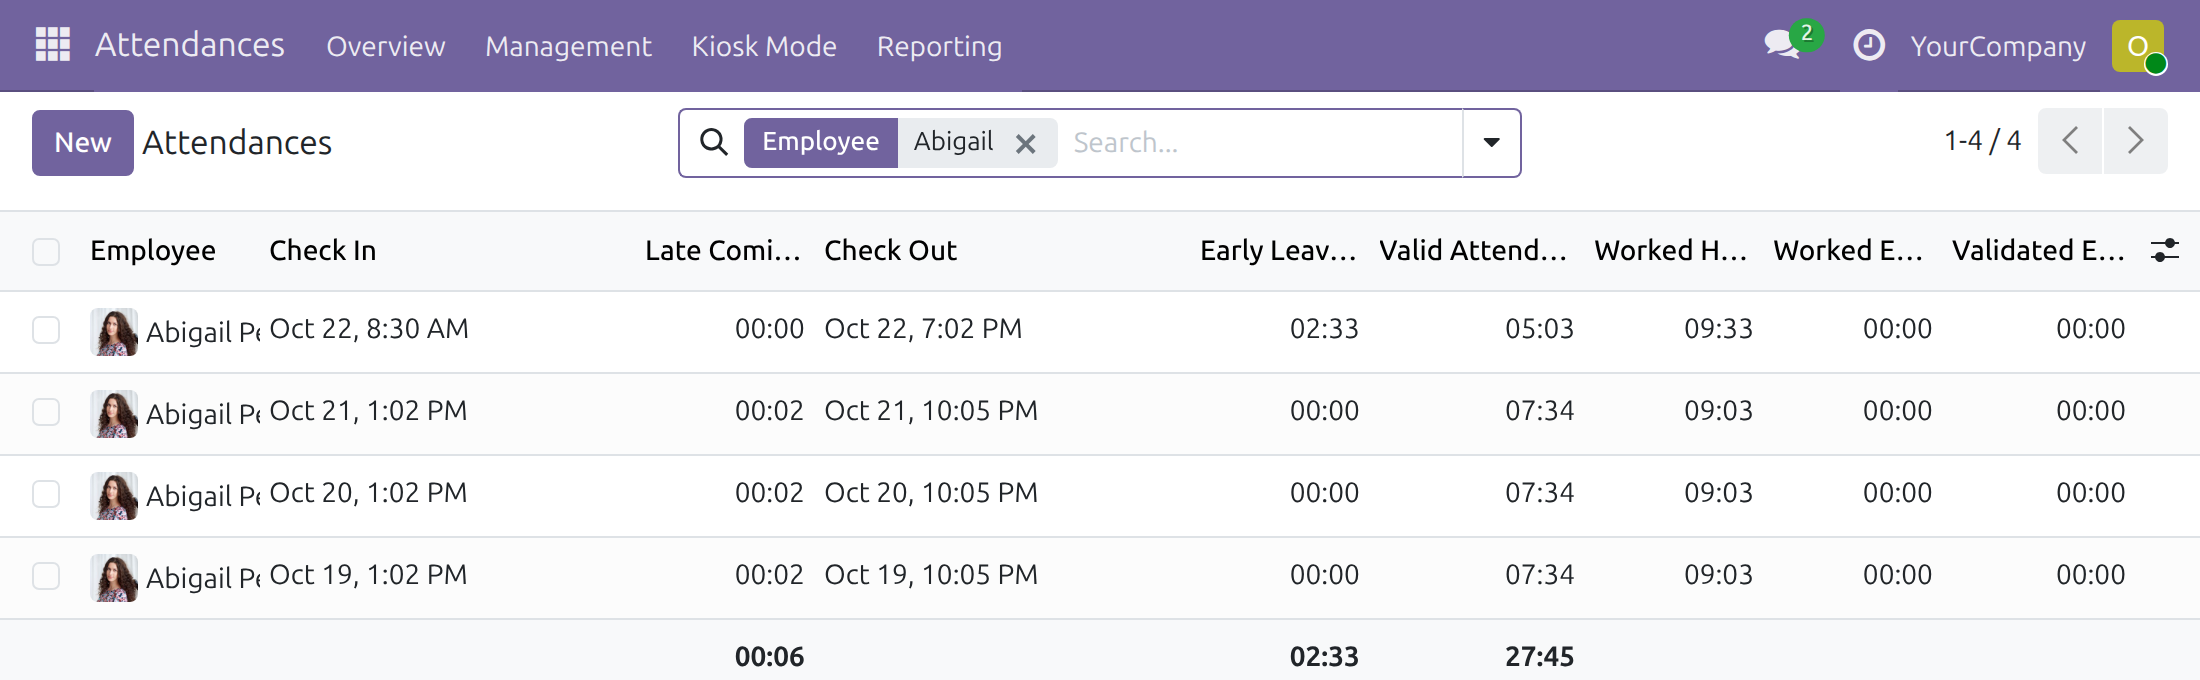Click Abigail's avatar in Oct 20 row
The height and width of the screenshot is (680, 2200).
click(x=114, y=495)
